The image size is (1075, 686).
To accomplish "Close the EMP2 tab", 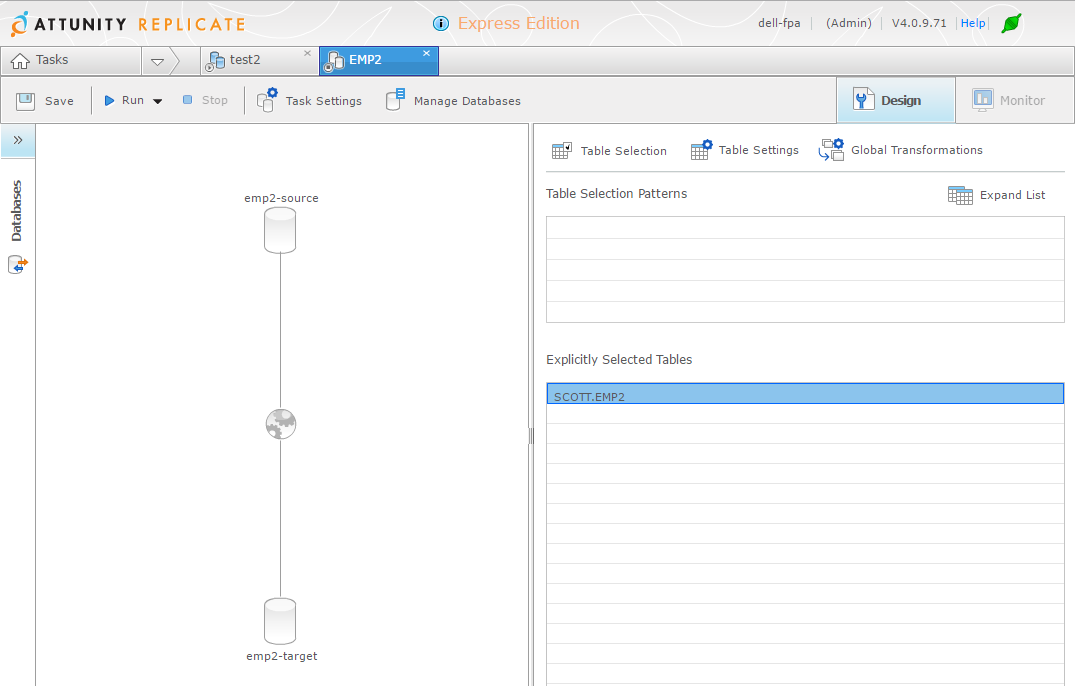I will [x=426, y=53].
